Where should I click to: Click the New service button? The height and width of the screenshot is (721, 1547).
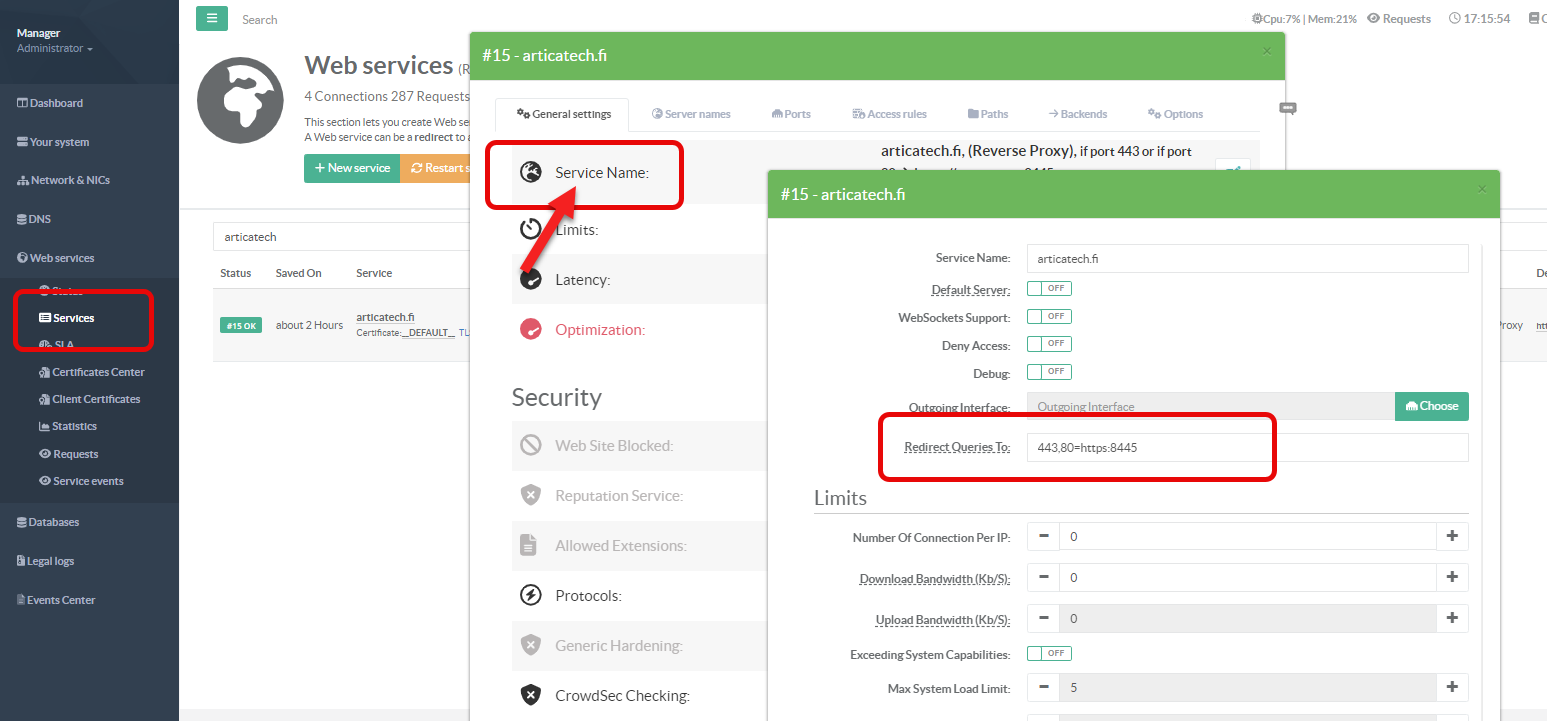[x=352, y=168]
